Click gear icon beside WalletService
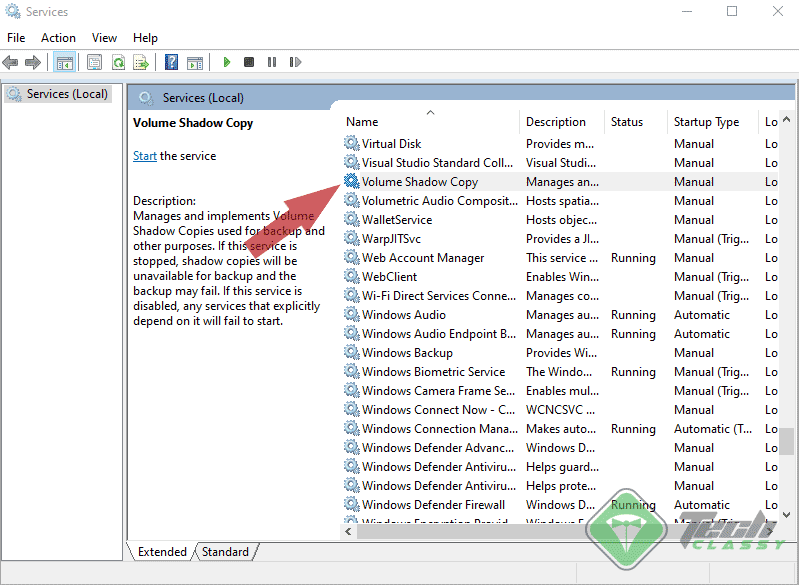This screenshot has height=586, width=799. 352,219
